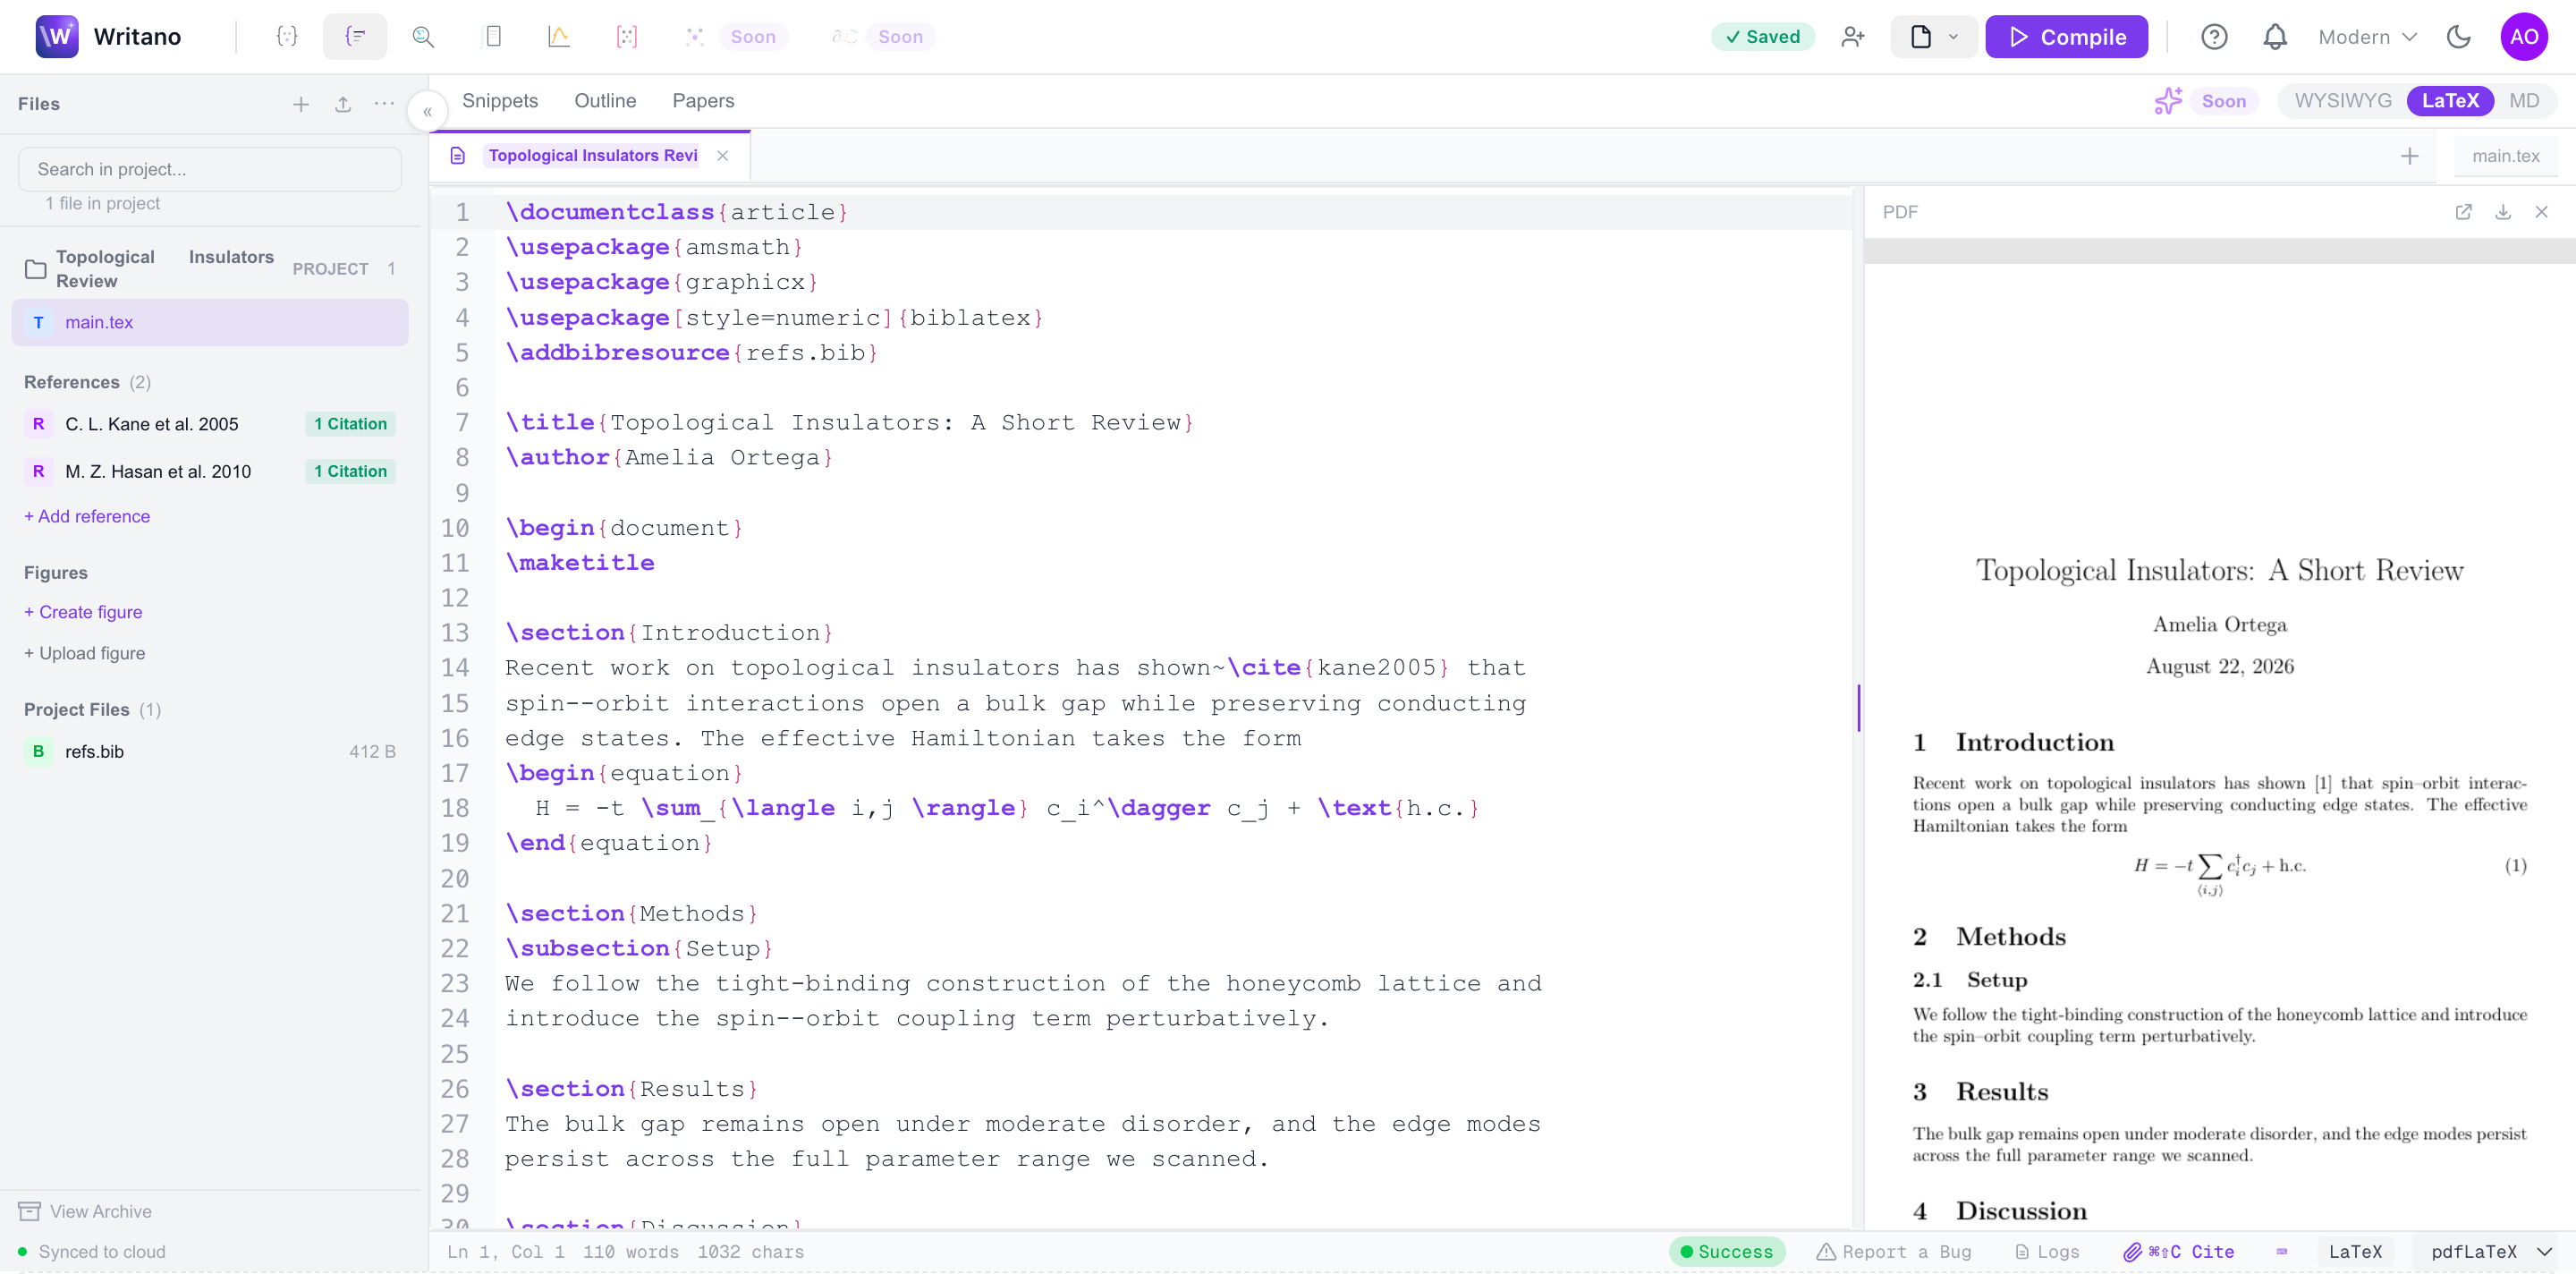Add a new editor tab with plus icon

(2410, 156)
